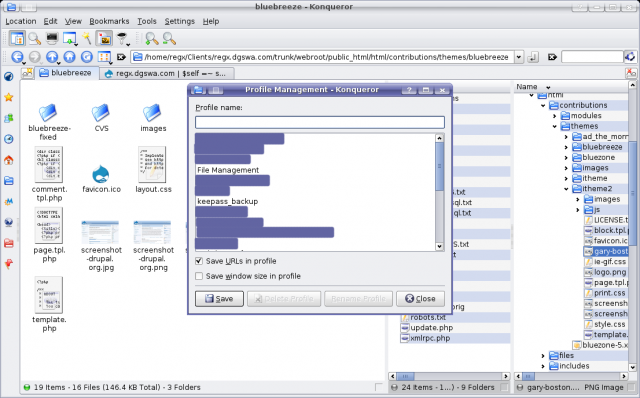The image size is (640, 398).
Task: Click Save in Profile Management dialog
Action: 219,299
